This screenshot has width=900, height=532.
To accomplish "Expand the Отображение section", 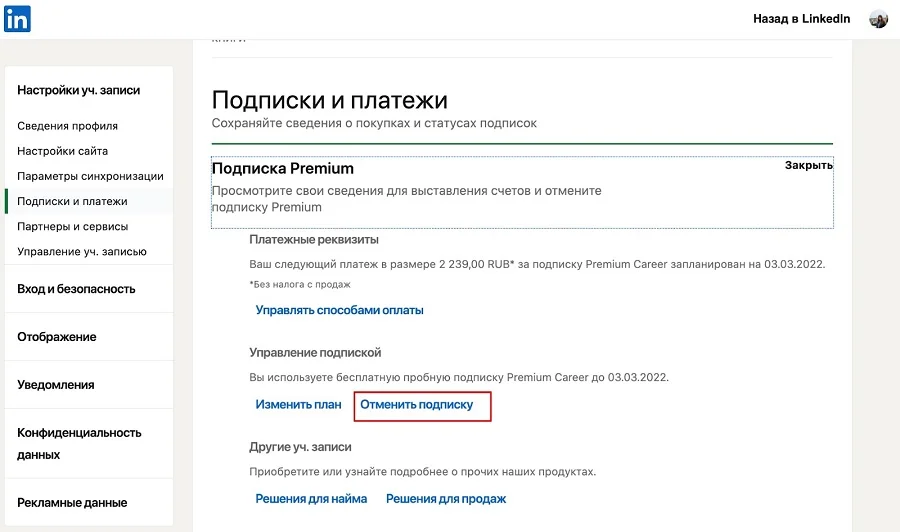I will (57, 337).
